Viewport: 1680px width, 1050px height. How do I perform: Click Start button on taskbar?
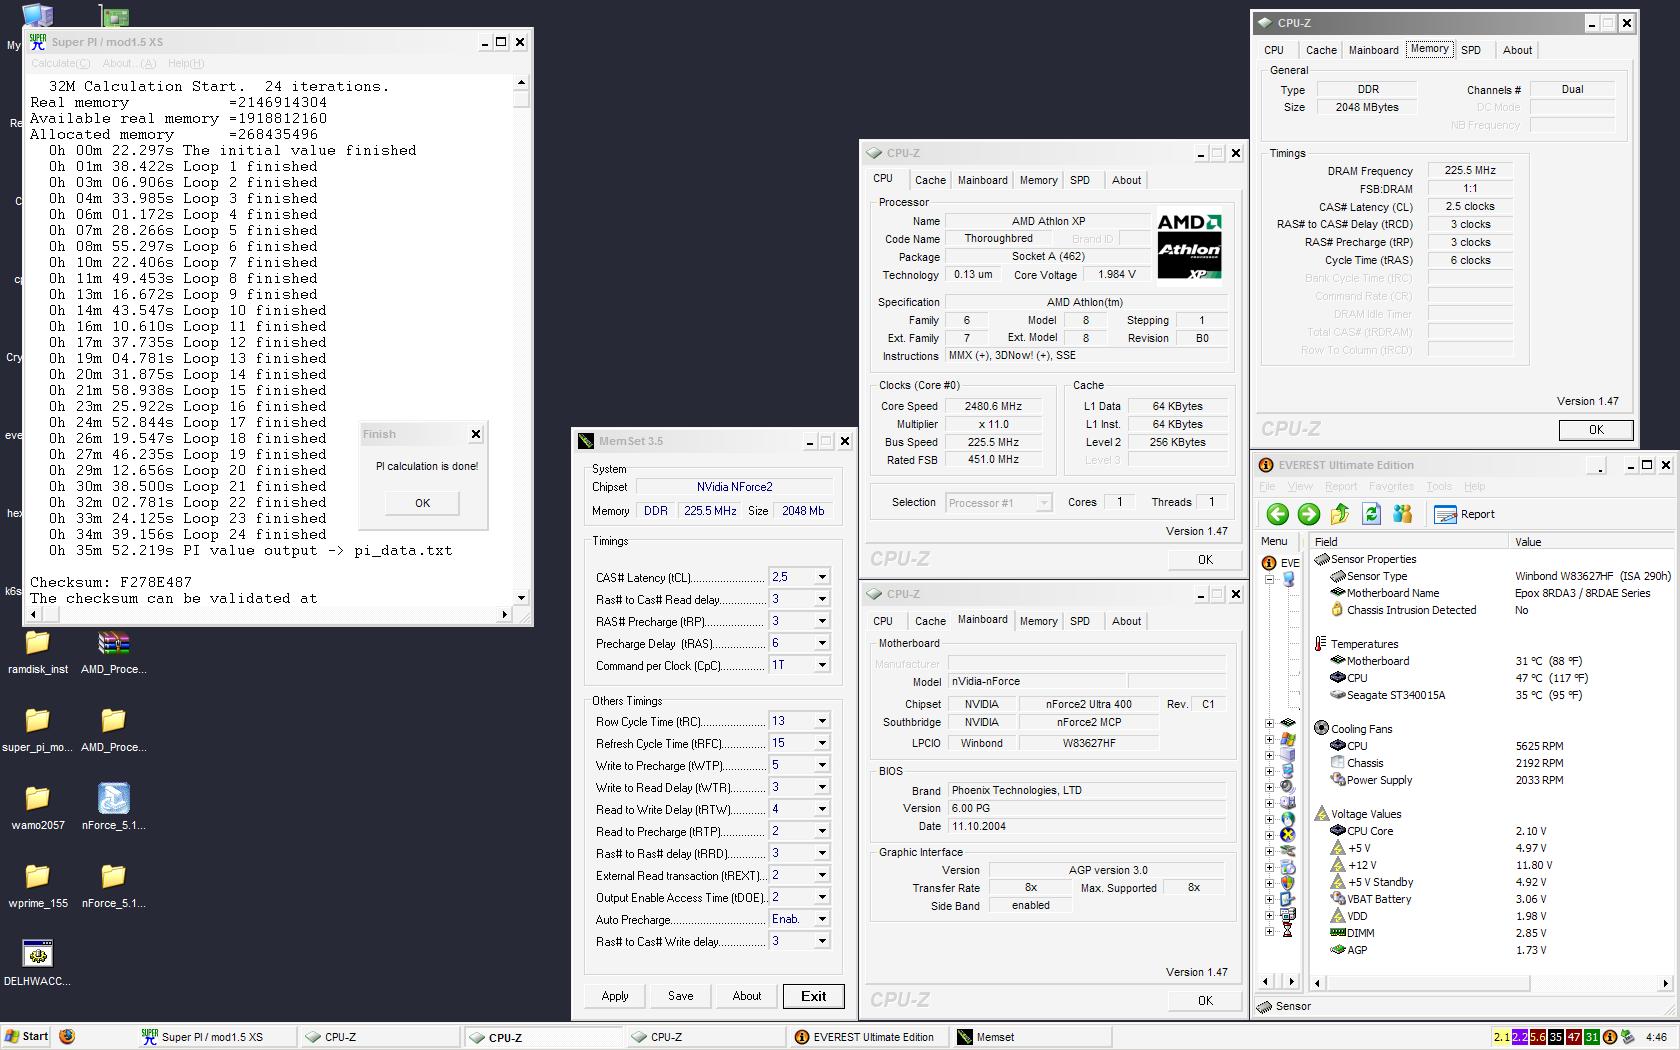[x=27, y=1037]
